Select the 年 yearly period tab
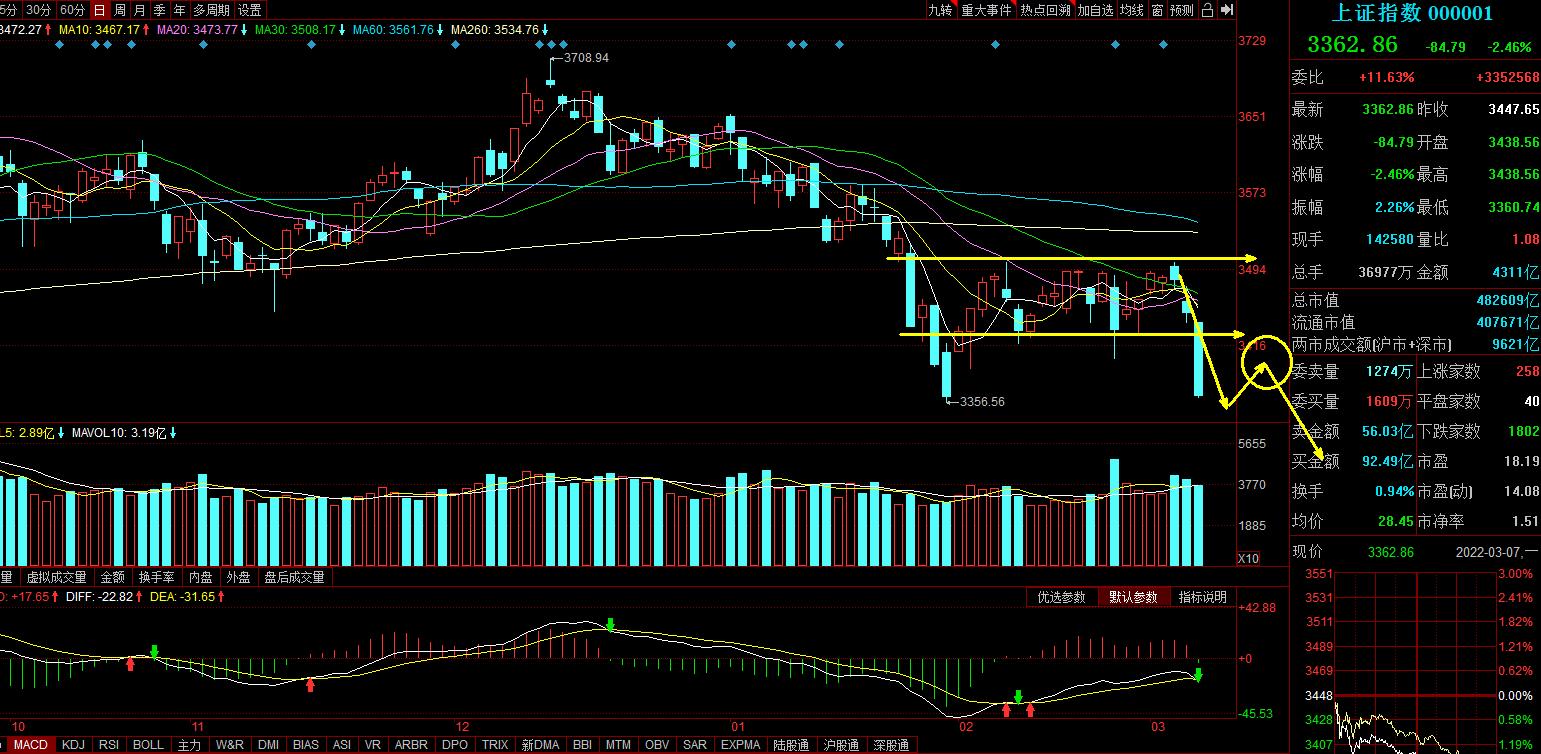 tap(179, 10)
